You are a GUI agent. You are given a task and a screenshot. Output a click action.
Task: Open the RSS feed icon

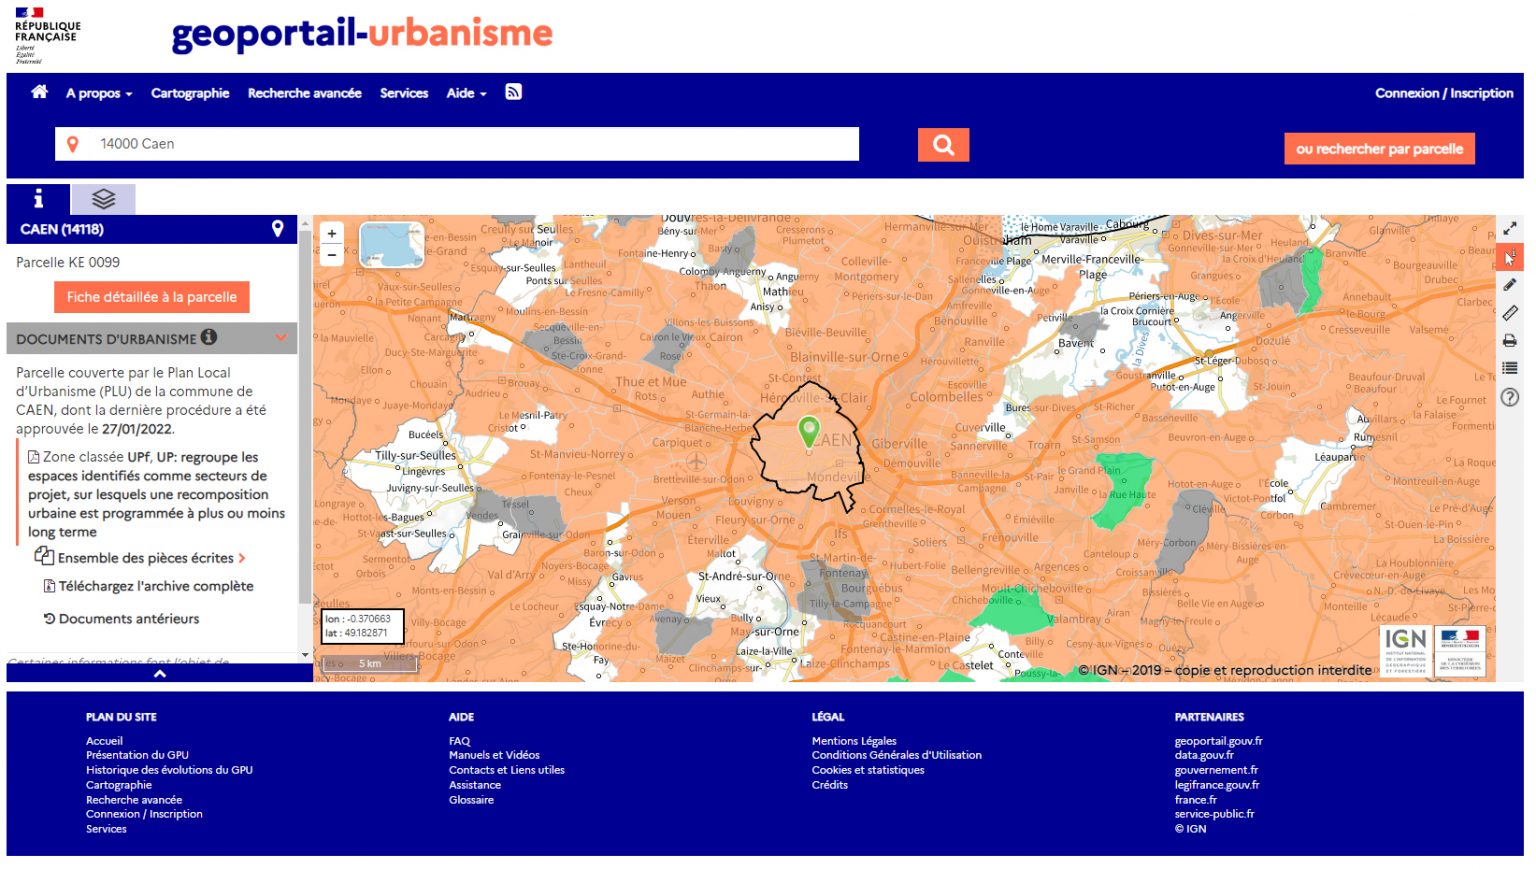click(513, 92)
